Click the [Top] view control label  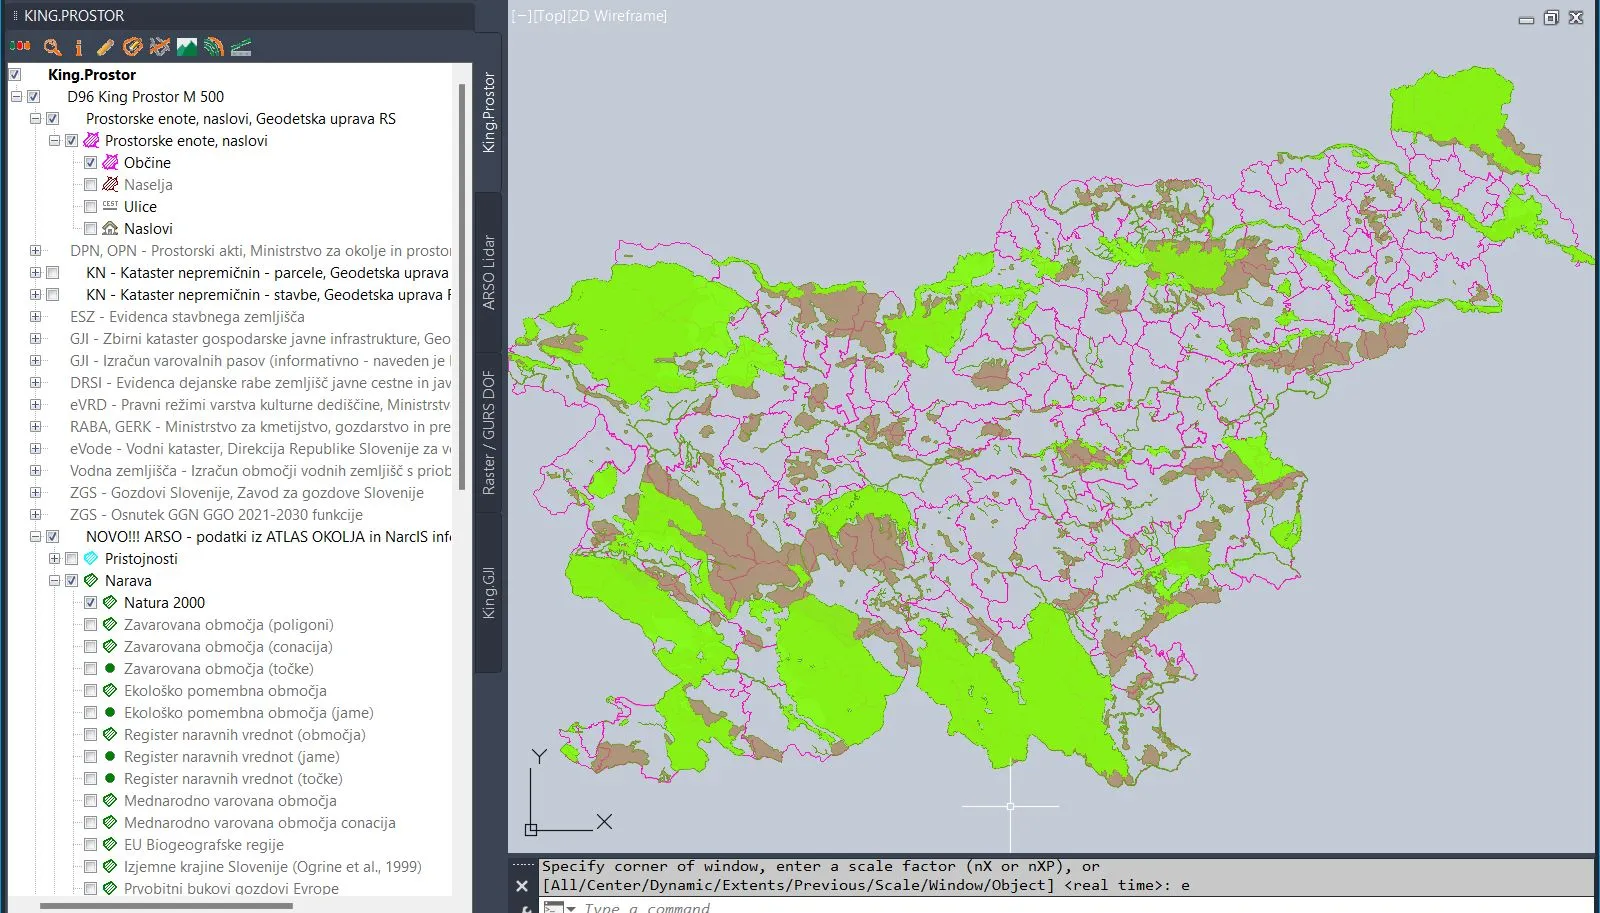click(x=548, y=16)
